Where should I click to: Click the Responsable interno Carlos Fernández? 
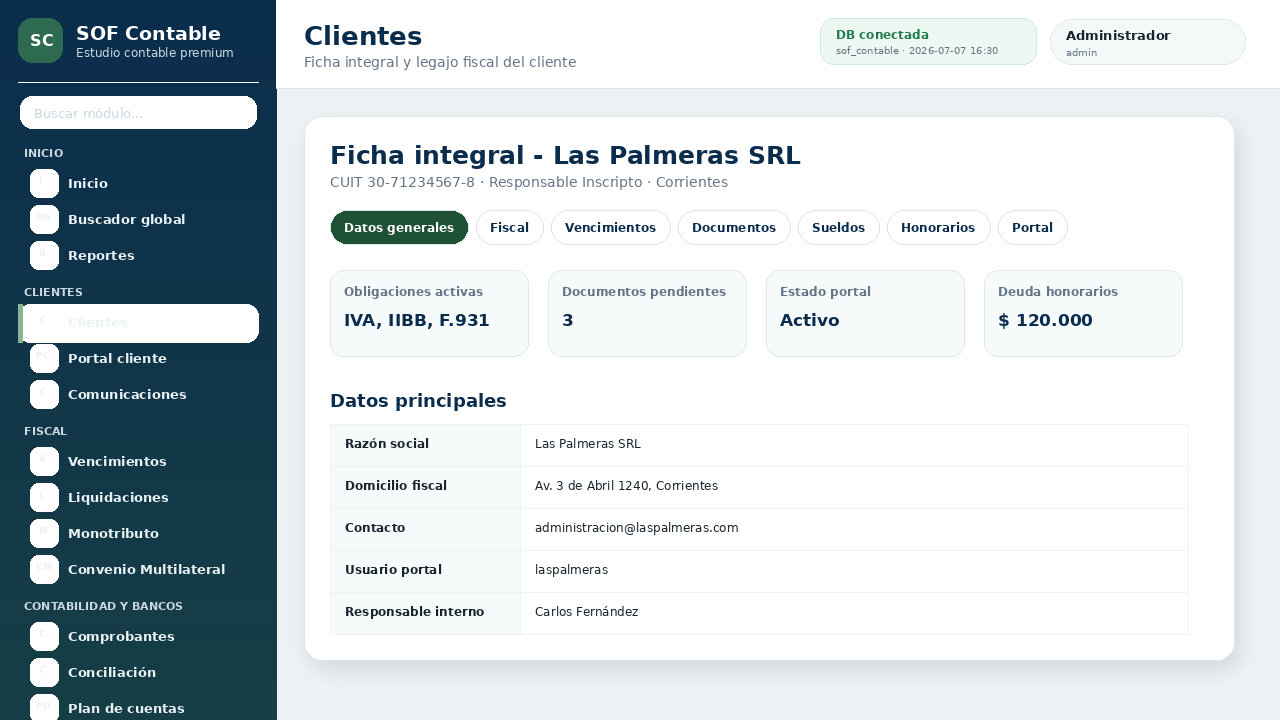(x=586, y=612)
